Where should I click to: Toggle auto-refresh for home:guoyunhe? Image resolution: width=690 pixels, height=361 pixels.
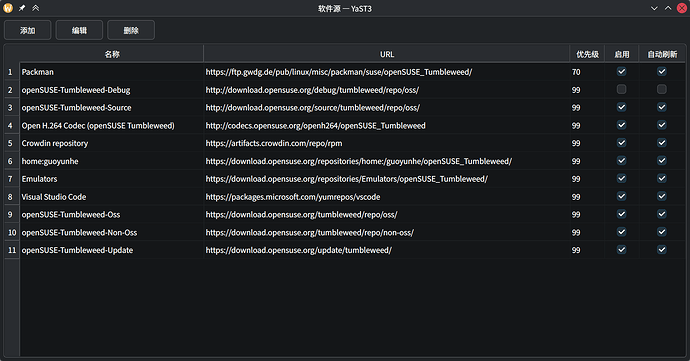(x=662, y=161)
